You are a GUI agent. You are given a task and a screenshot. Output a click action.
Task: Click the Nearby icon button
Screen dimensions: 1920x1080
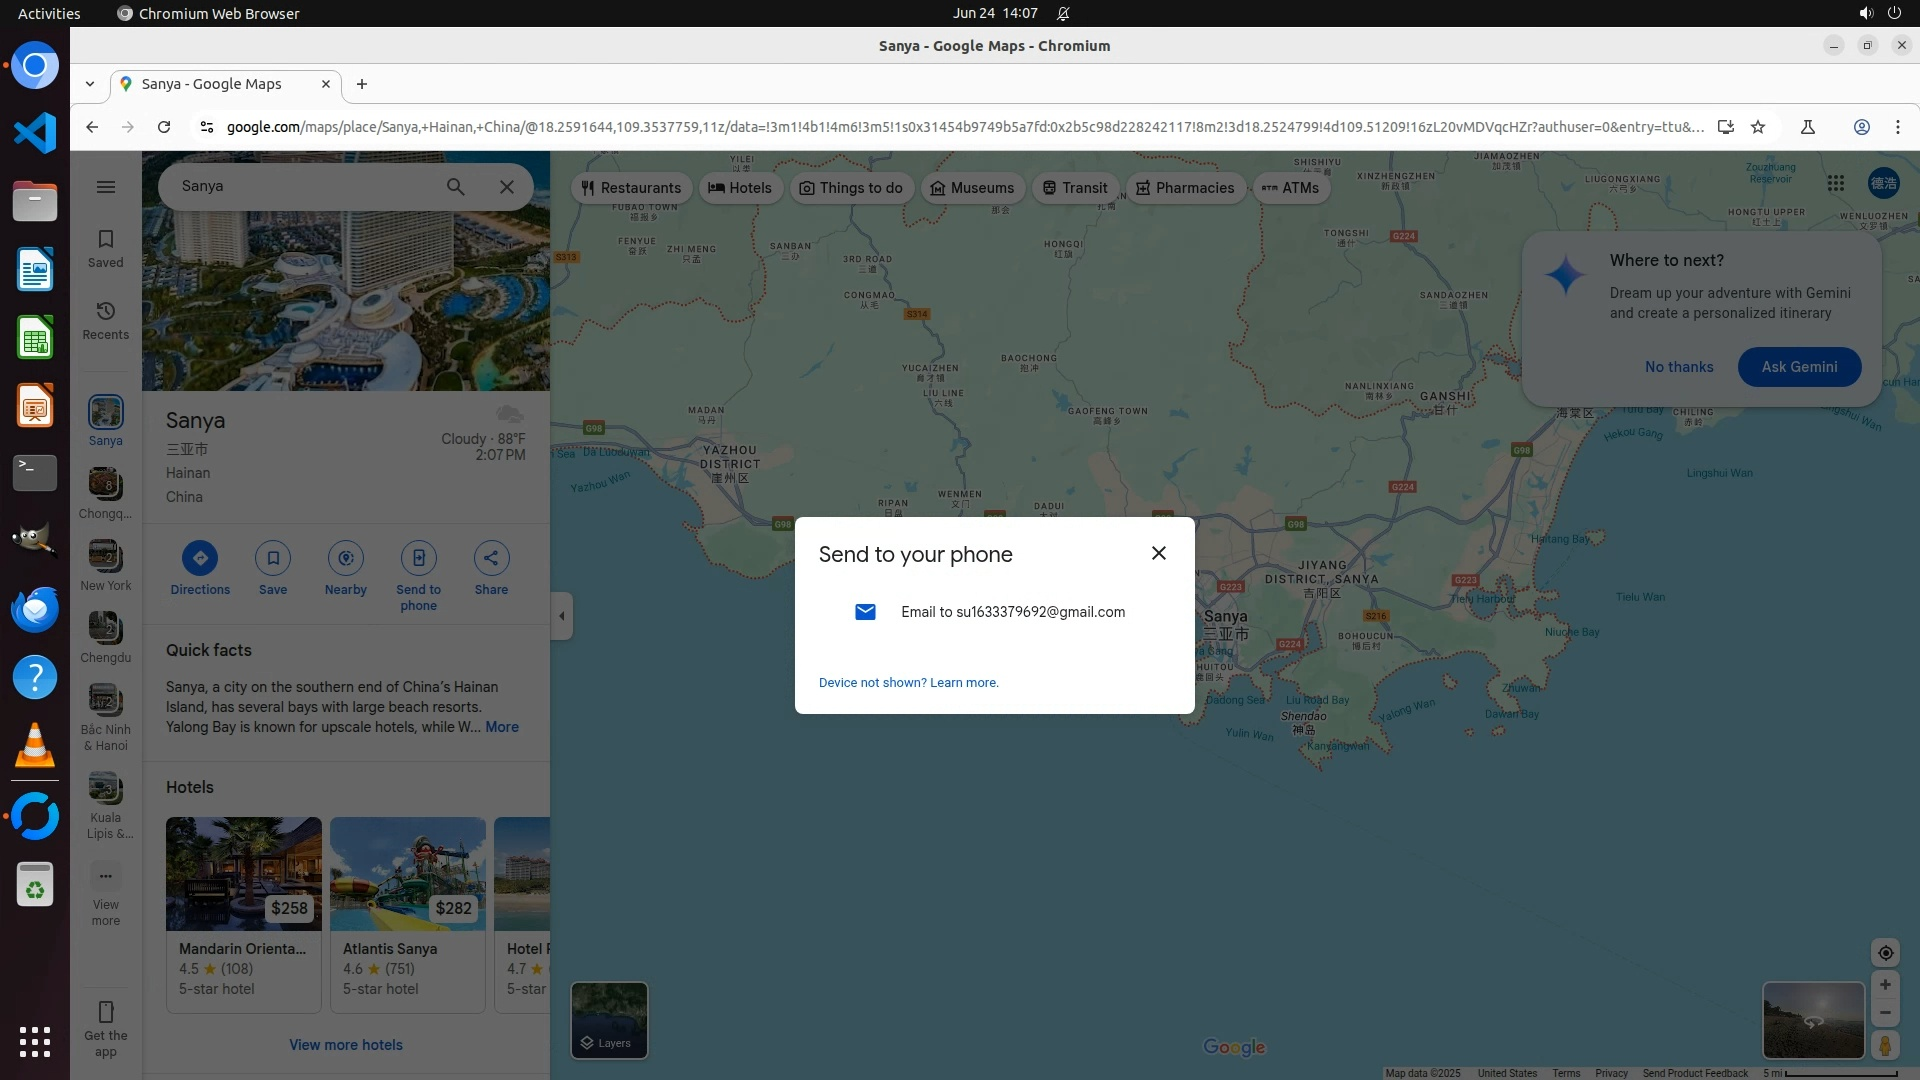pyautogui.click(x=345, y=558)
